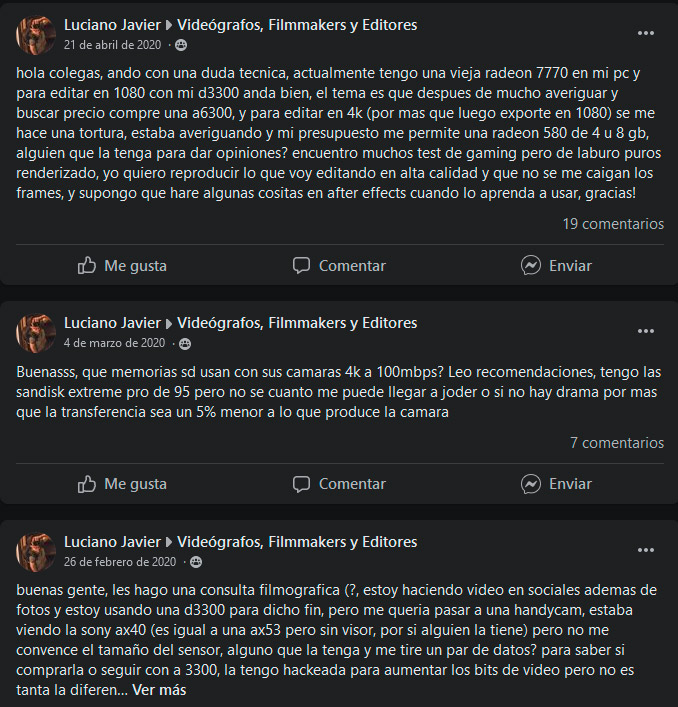Open the three-dot menu on March 4 post
Image resolution: width=678 pixels, height=707 pixels.
click(646, 331)
